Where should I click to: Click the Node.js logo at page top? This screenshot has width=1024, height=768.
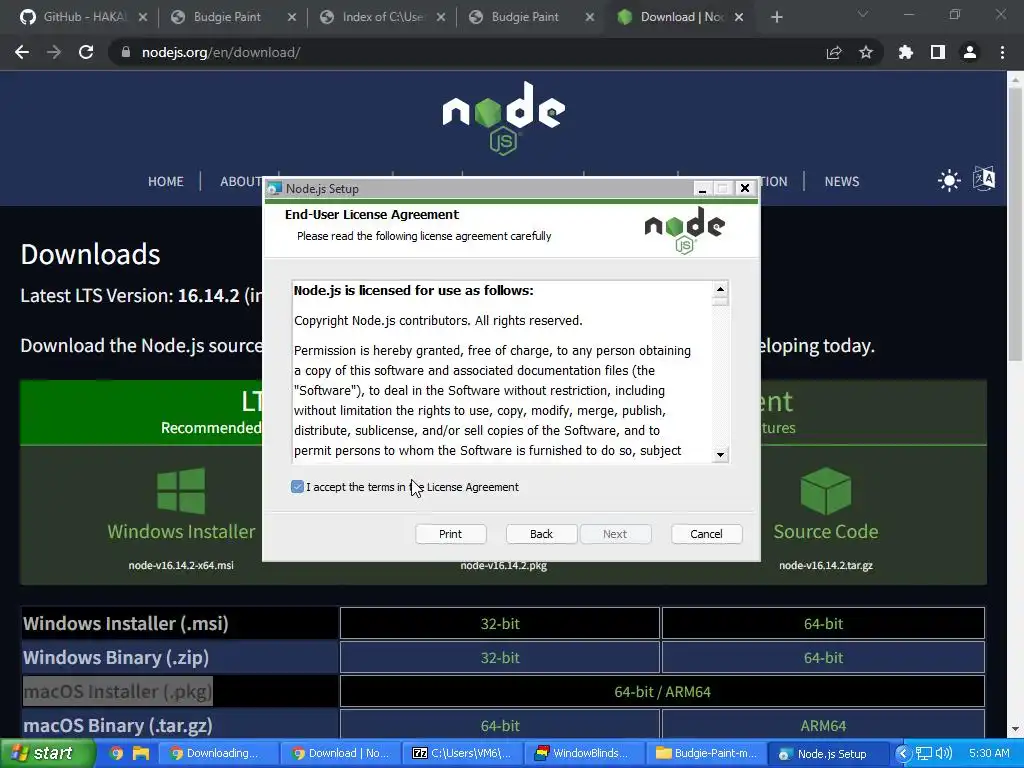(x=504, y=118)
